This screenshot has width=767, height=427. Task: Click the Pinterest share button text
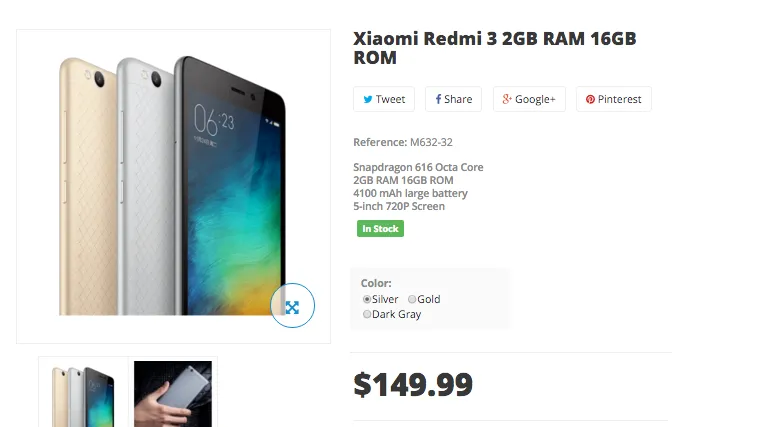[619, 99]
